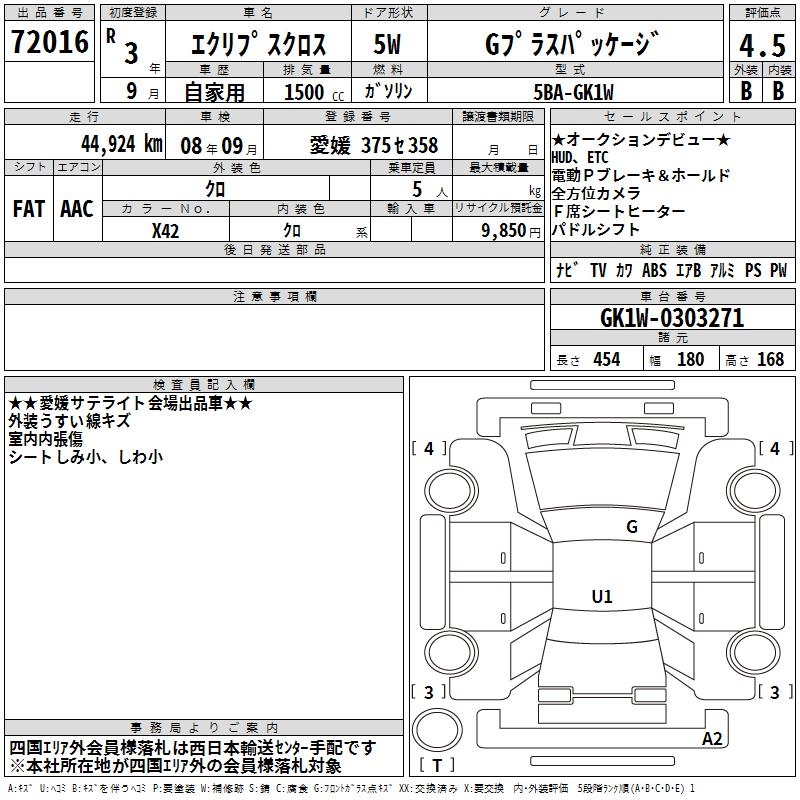Select the パドルシフト sales point
Screen dimensions: 800x800
click(596, 229)
